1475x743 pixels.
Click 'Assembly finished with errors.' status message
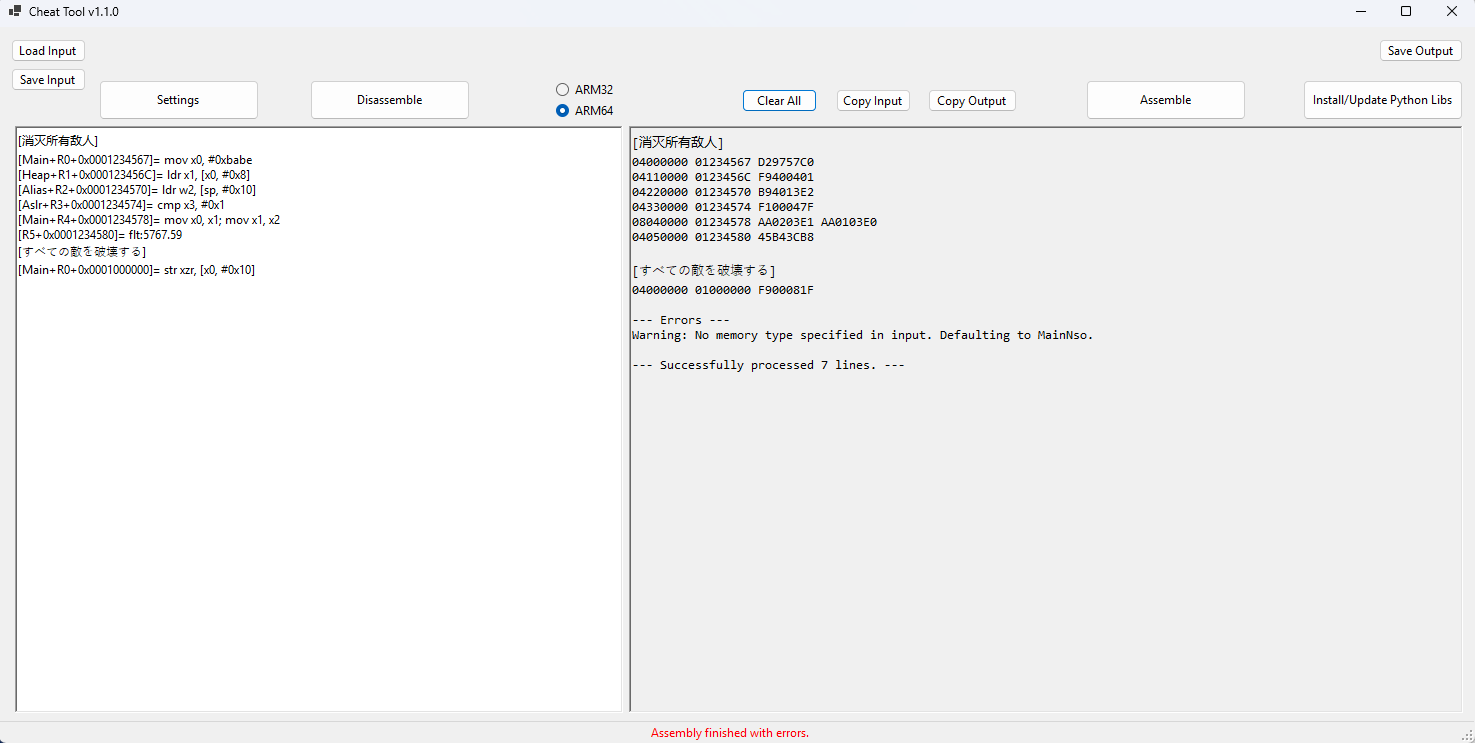[x=730, y=733]
